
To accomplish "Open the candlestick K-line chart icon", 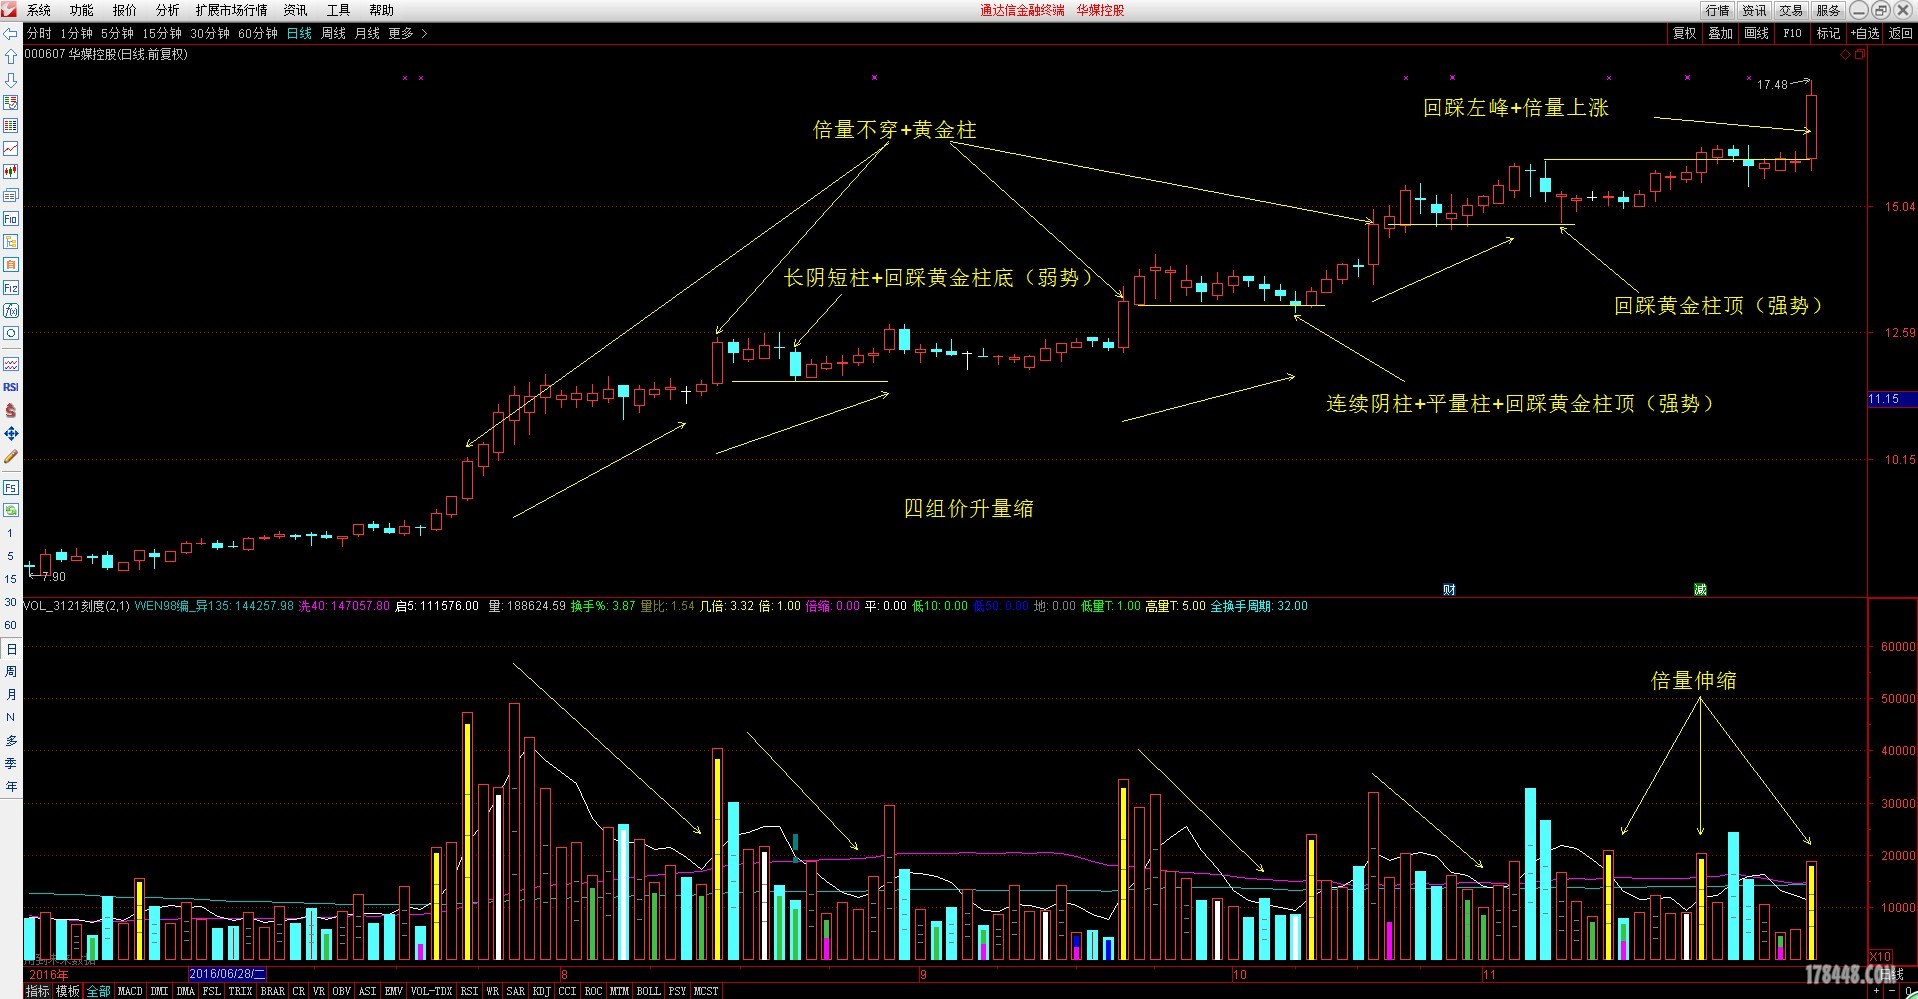I will [x=11, y=172].
